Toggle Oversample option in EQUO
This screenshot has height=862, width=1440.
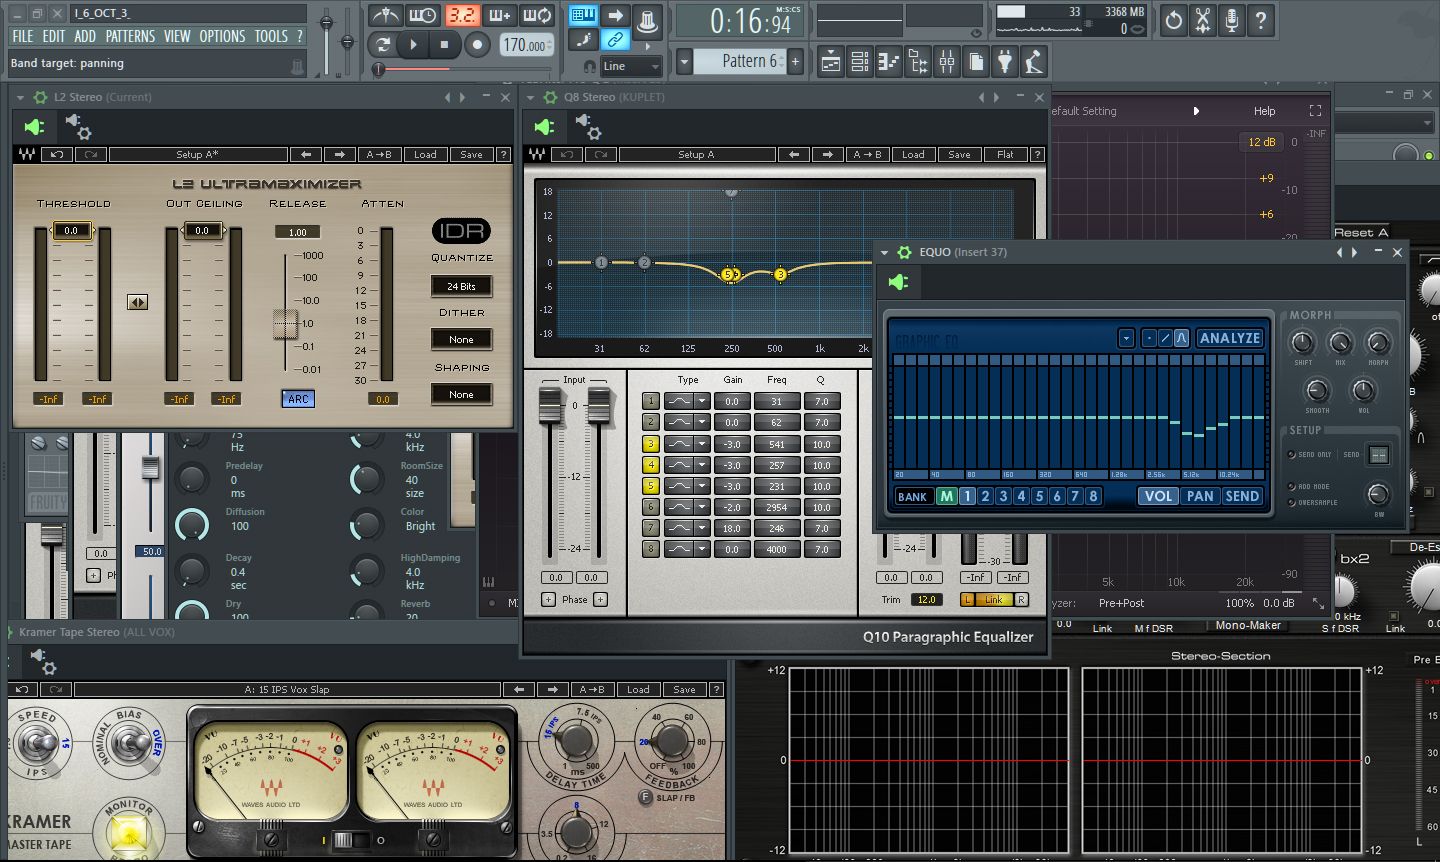click(1292, 503)
